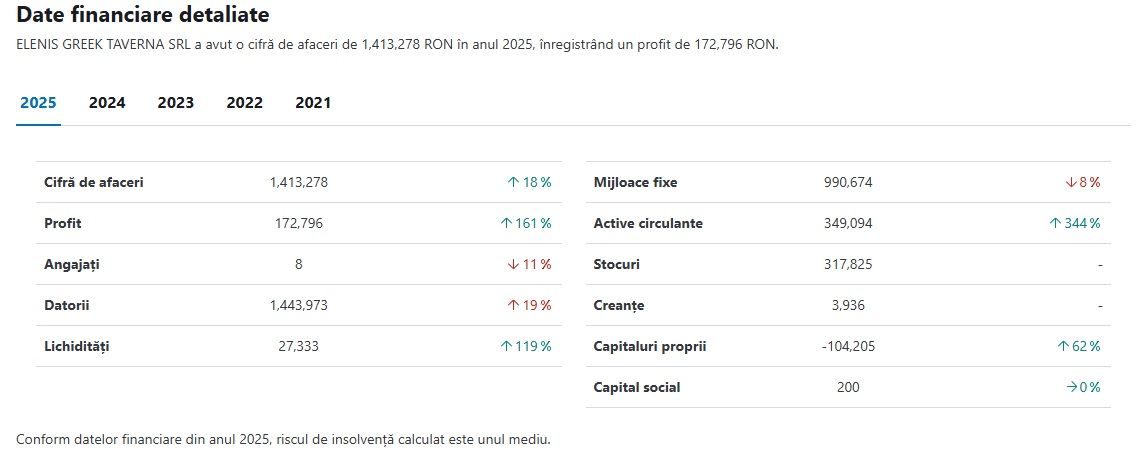The height and width of the screenshot is (453, 1137).
Task: Select the active 2025 tab
Action: click(38, 103)
